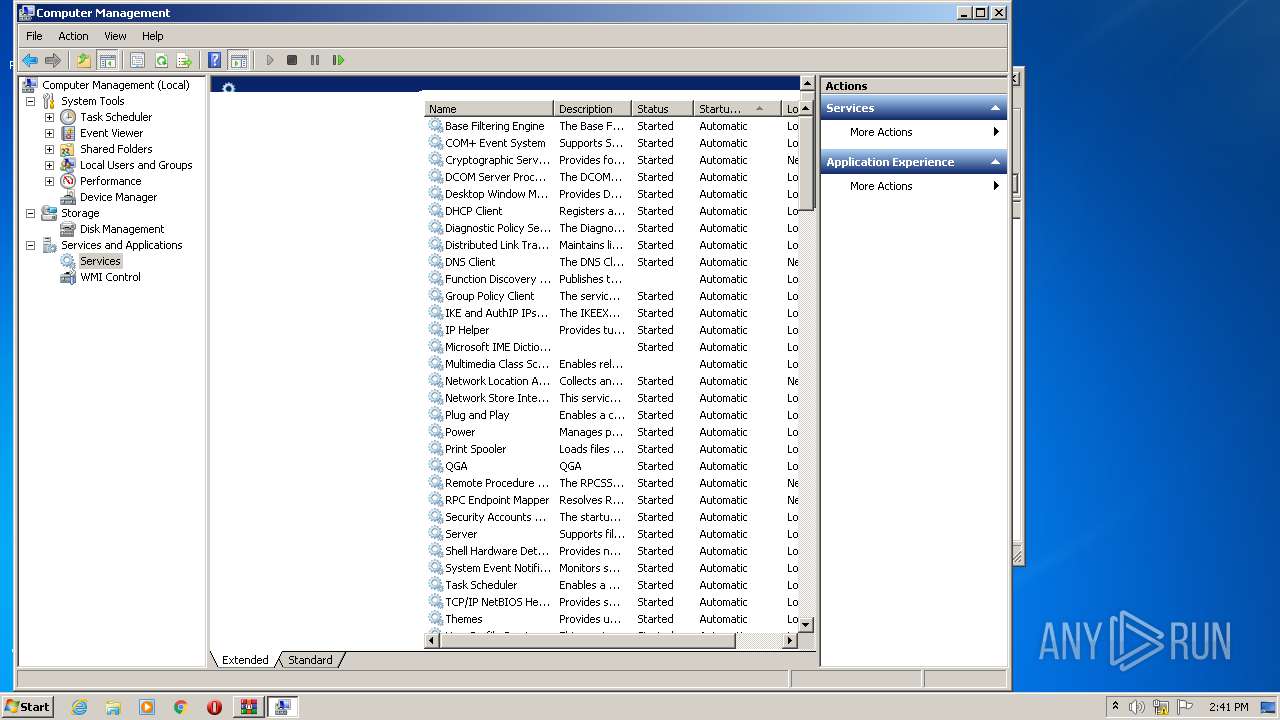Switch to the Standard tab
Viewport: 1280px width, 720px height.
310,660
